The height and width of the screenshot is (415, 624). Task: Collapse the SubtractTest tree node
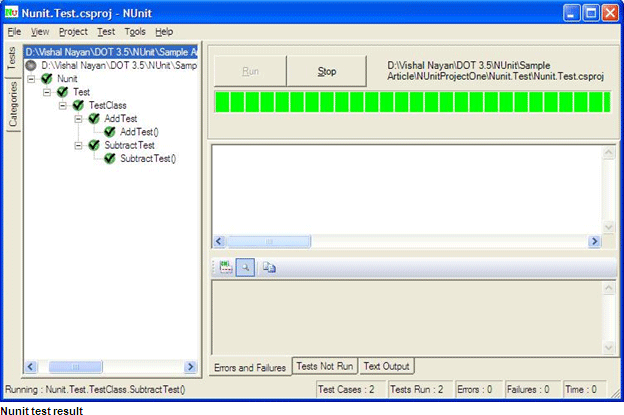click(x=78, y=146)
